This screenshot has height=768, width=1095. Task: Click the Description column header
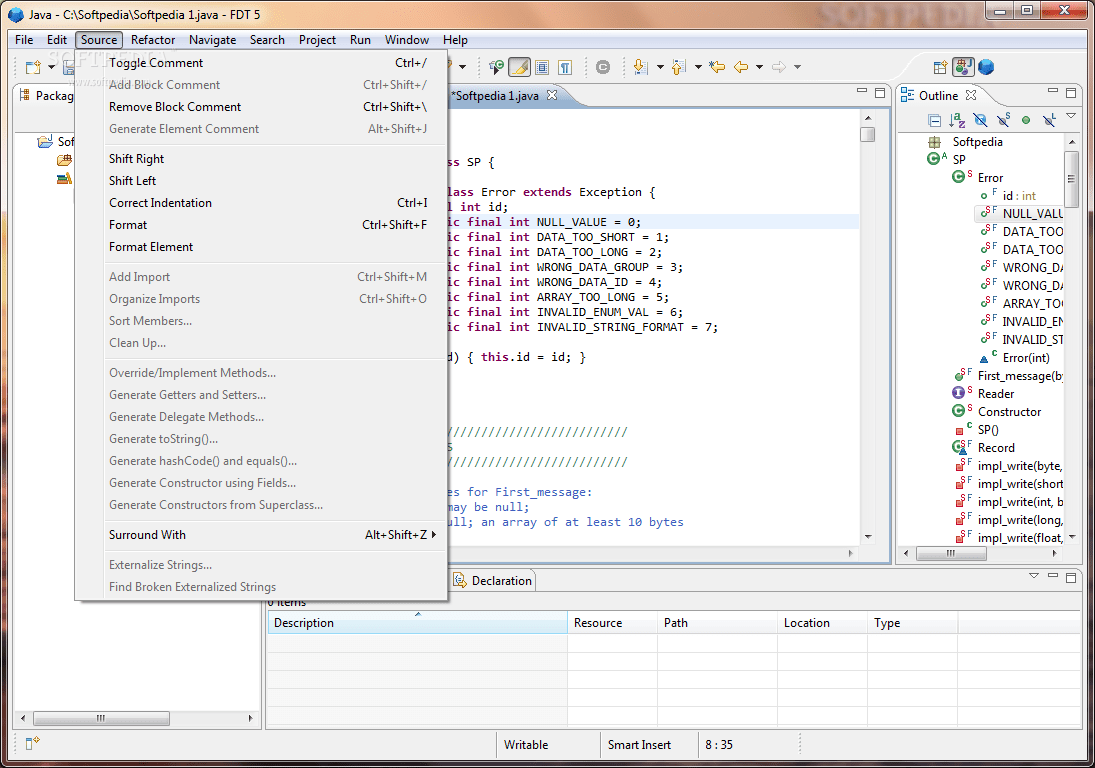pyautogui.click(x=304, y=623)
